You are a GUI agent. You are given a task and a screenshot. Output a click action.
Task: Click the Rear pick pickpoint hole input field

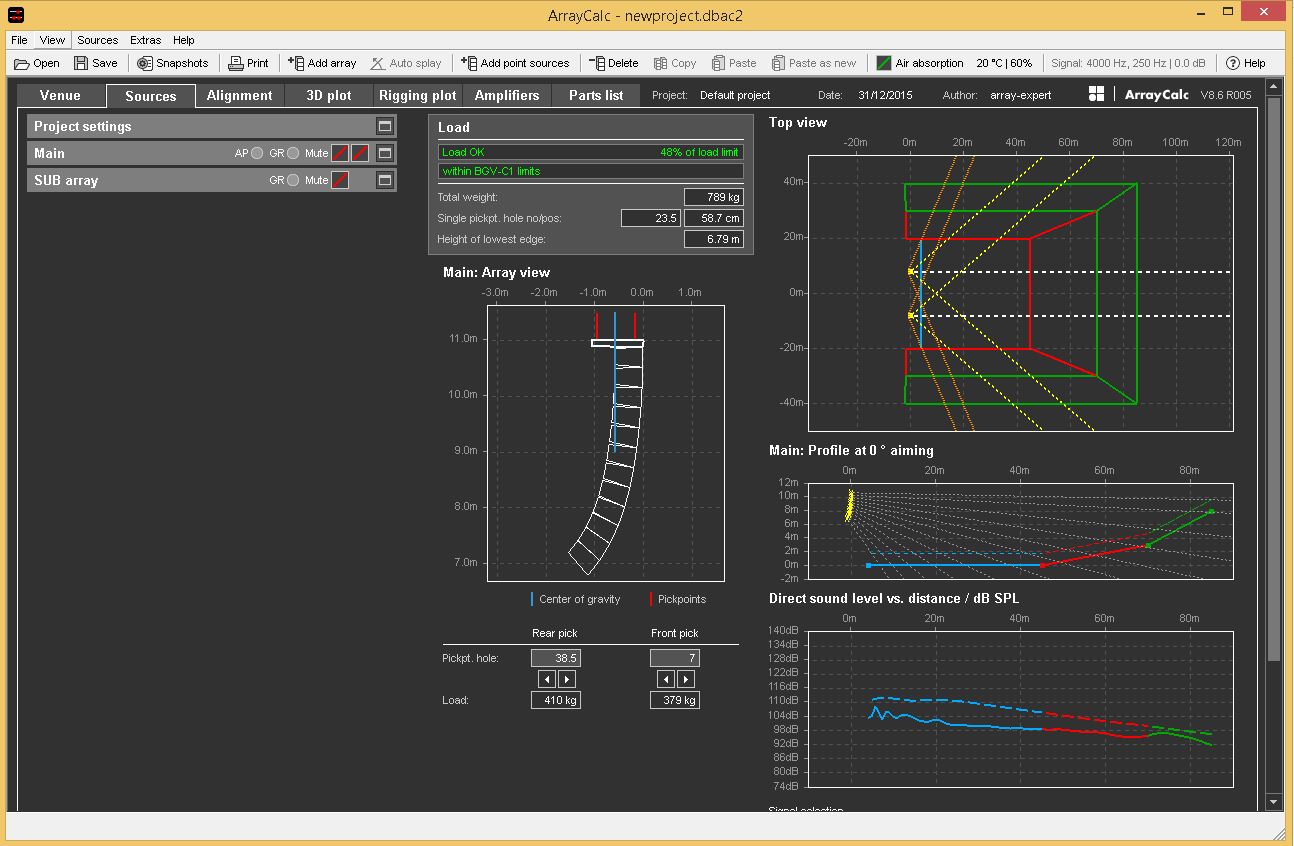pyautogui.click(x=556, y=657)
